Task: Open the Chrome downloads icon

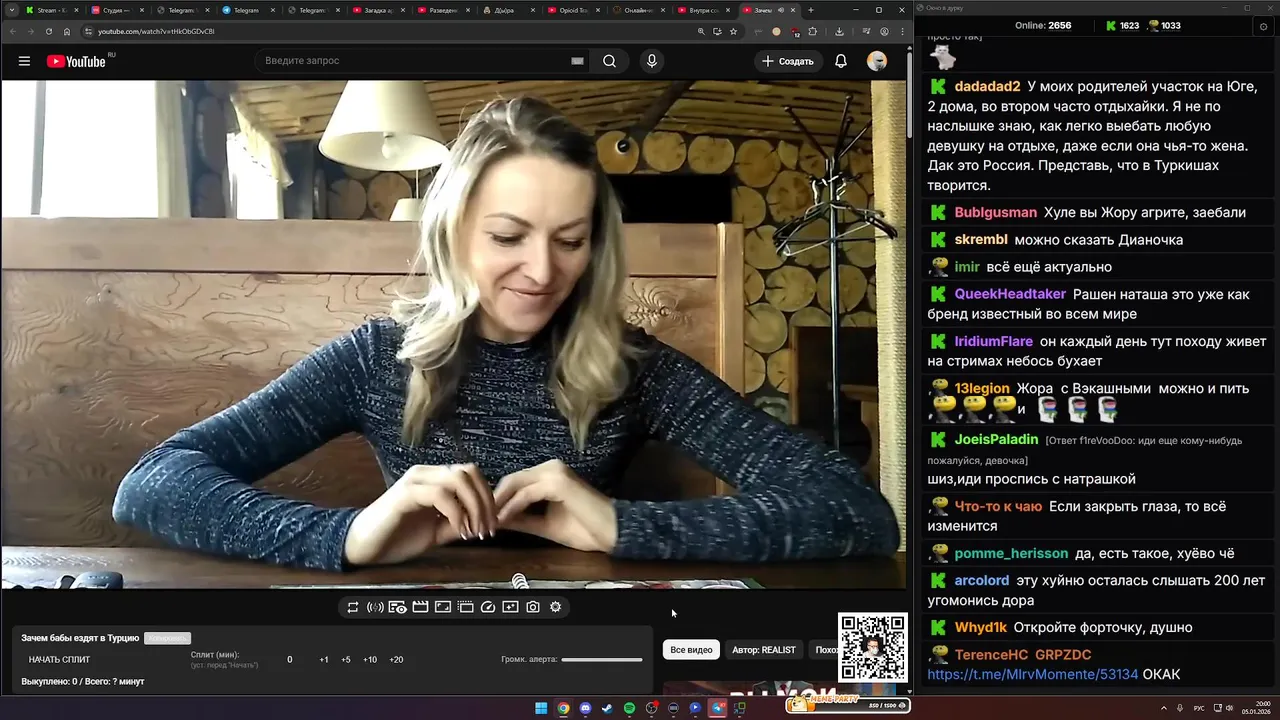Action: (839, 31)
